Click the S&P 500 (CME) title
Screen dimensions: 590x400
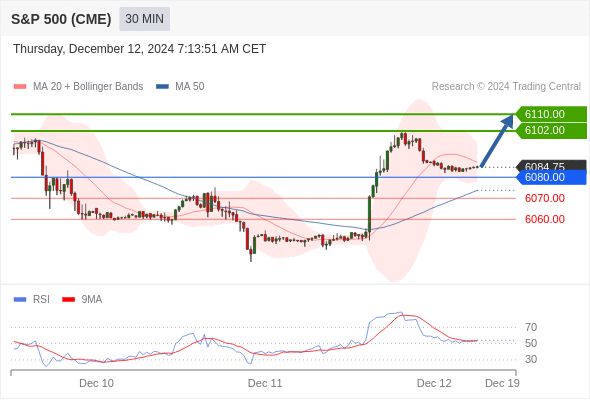point(61,19)
